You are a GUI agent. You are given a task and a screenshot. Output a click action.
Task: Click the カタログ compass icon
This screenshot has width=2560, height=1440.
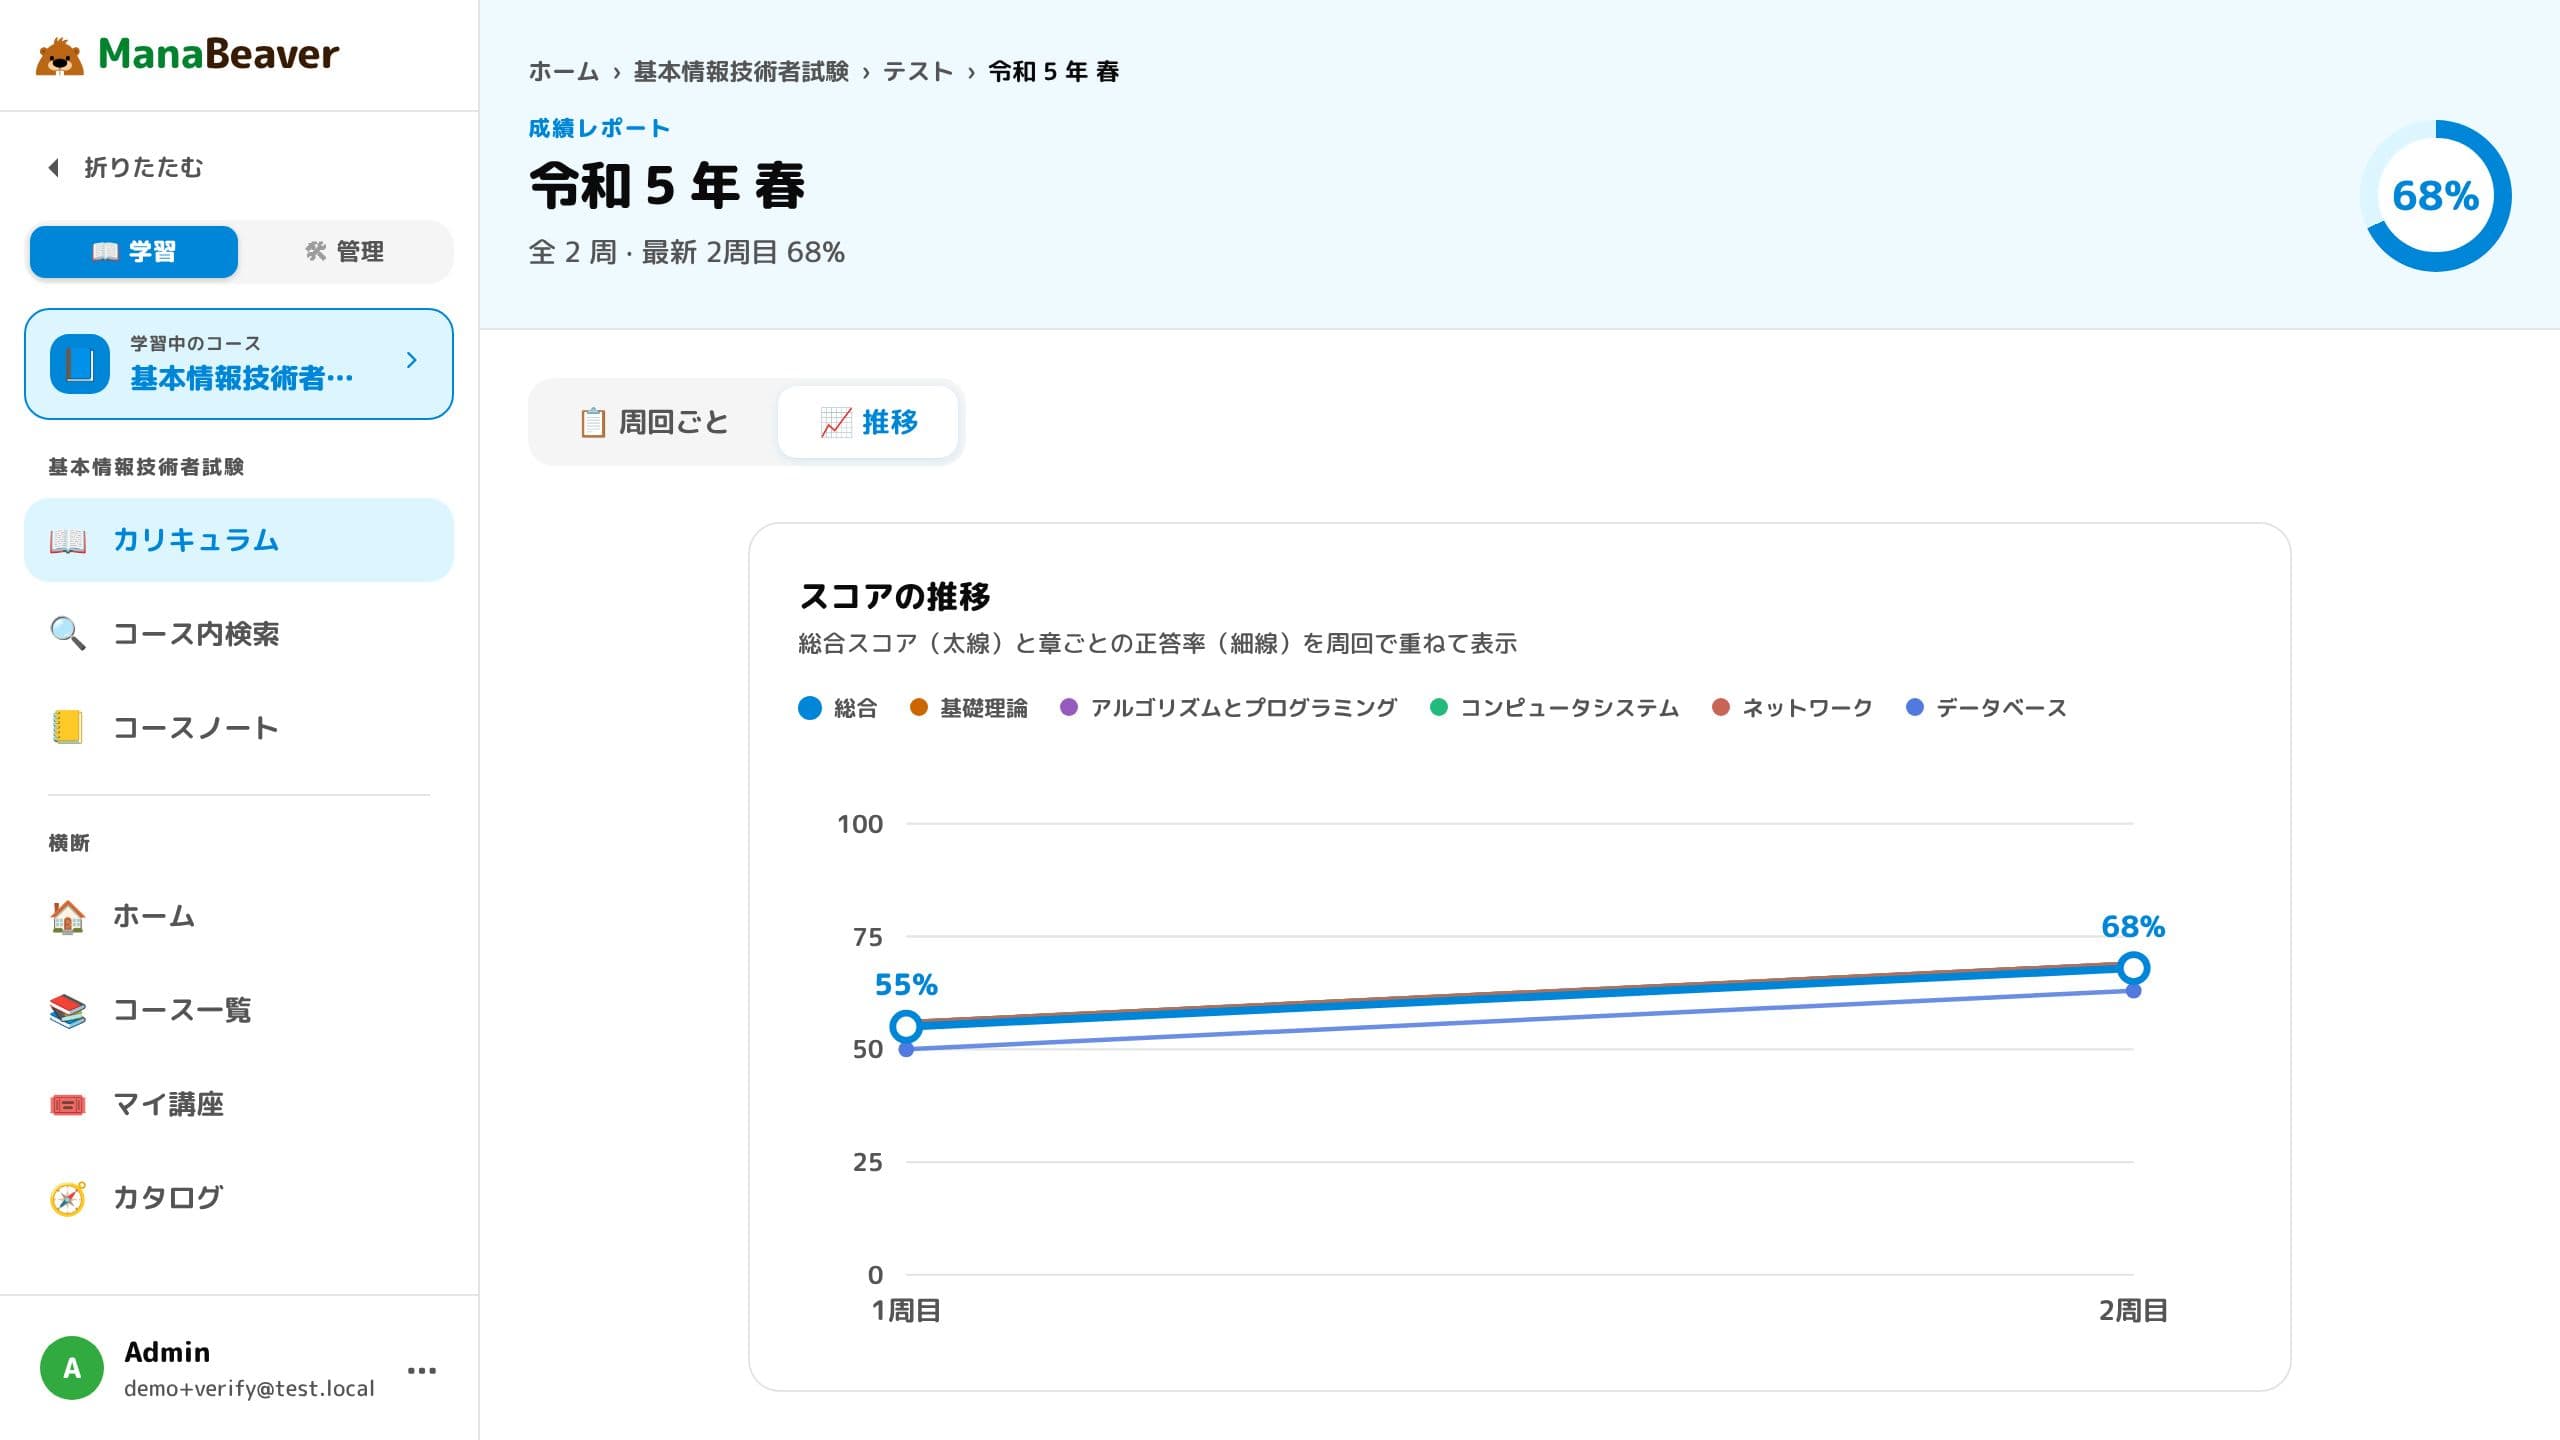pos(68,1198)
